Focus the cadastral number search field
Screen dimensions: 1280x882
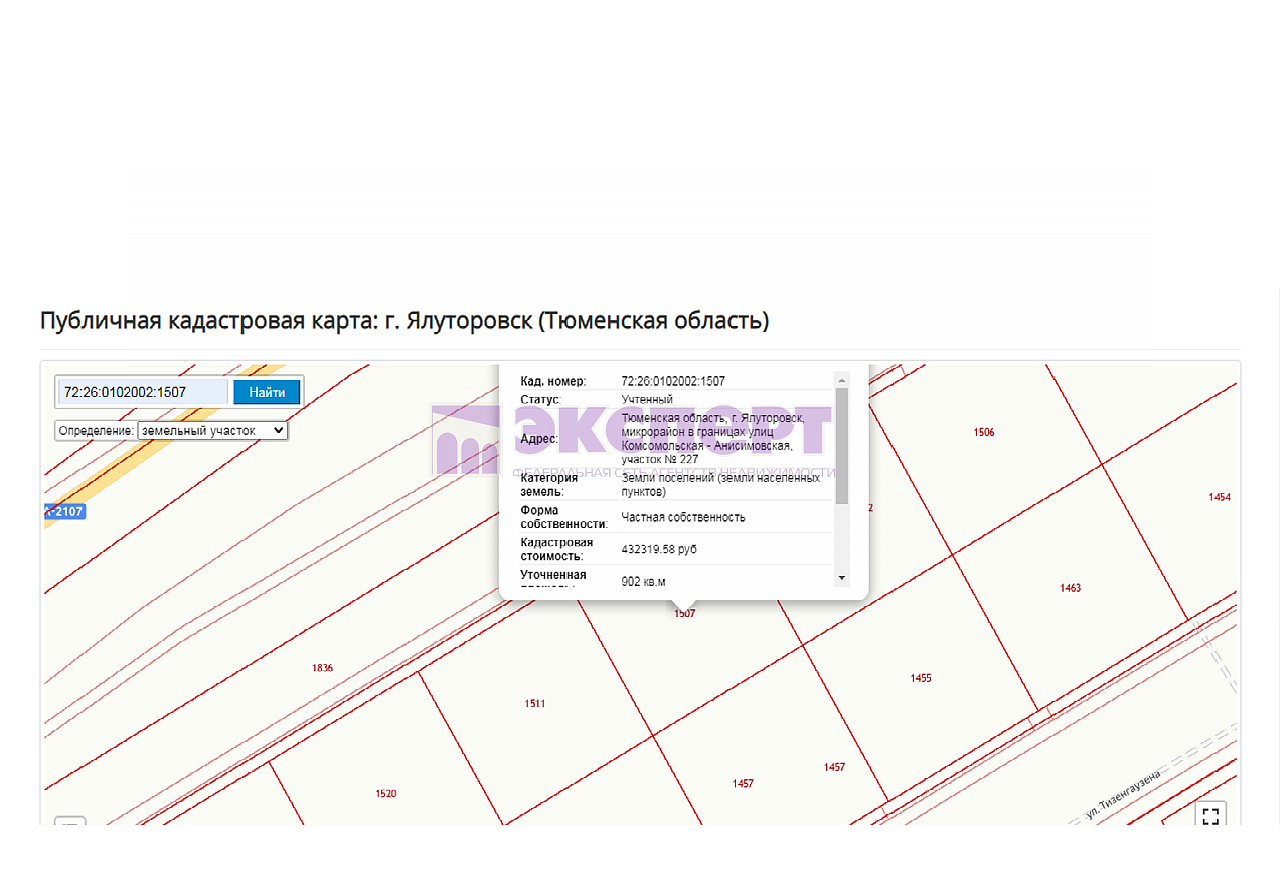pyautogui.click(x=143, y=392)
